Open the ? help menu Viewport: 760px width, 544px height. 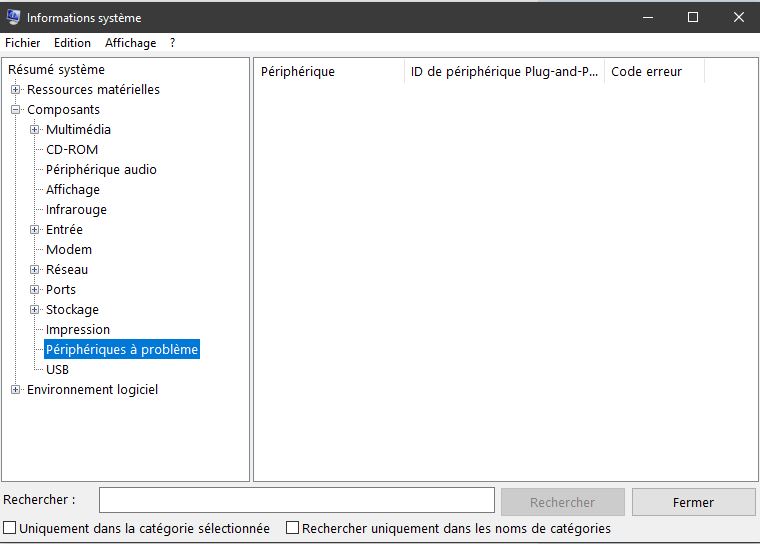click(173, 43)
